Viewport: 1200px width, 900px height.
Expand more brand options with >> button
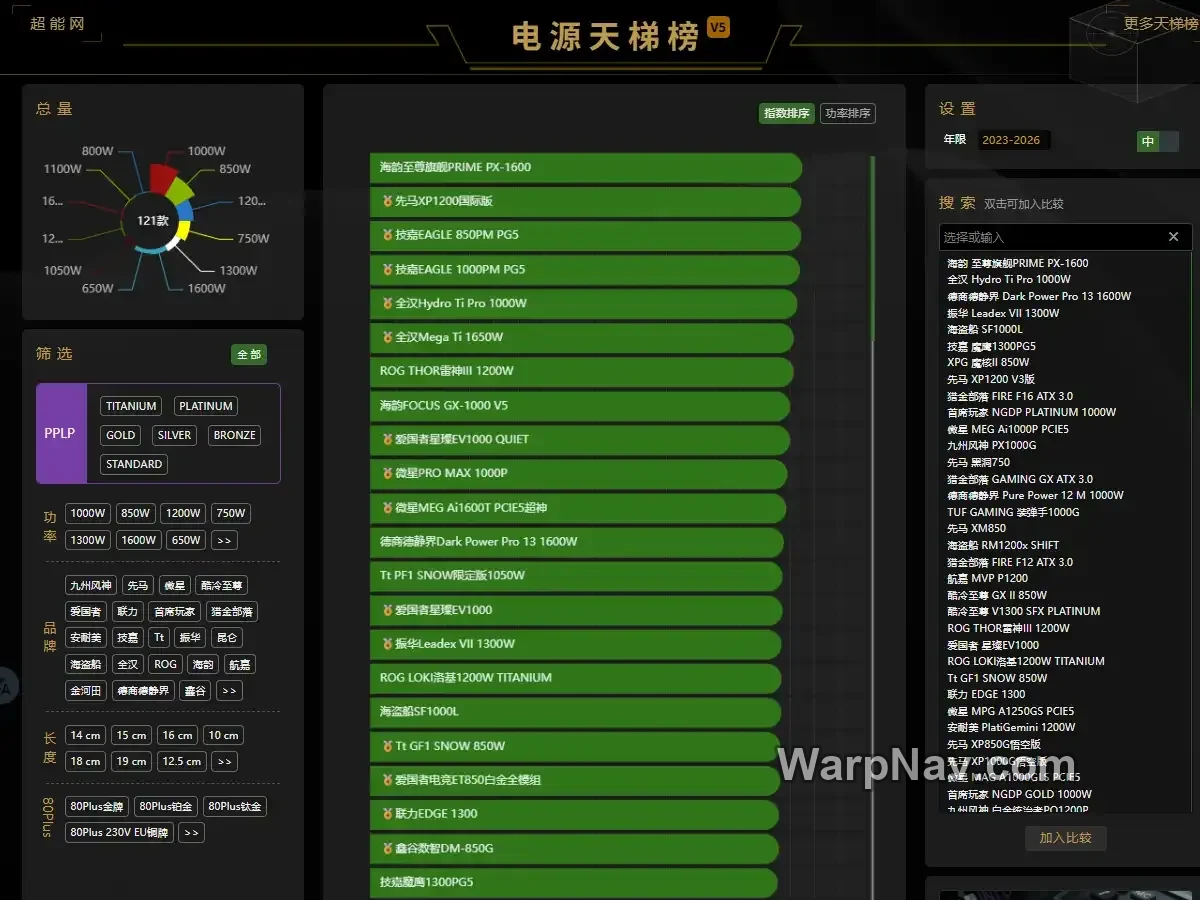point(229,691)
